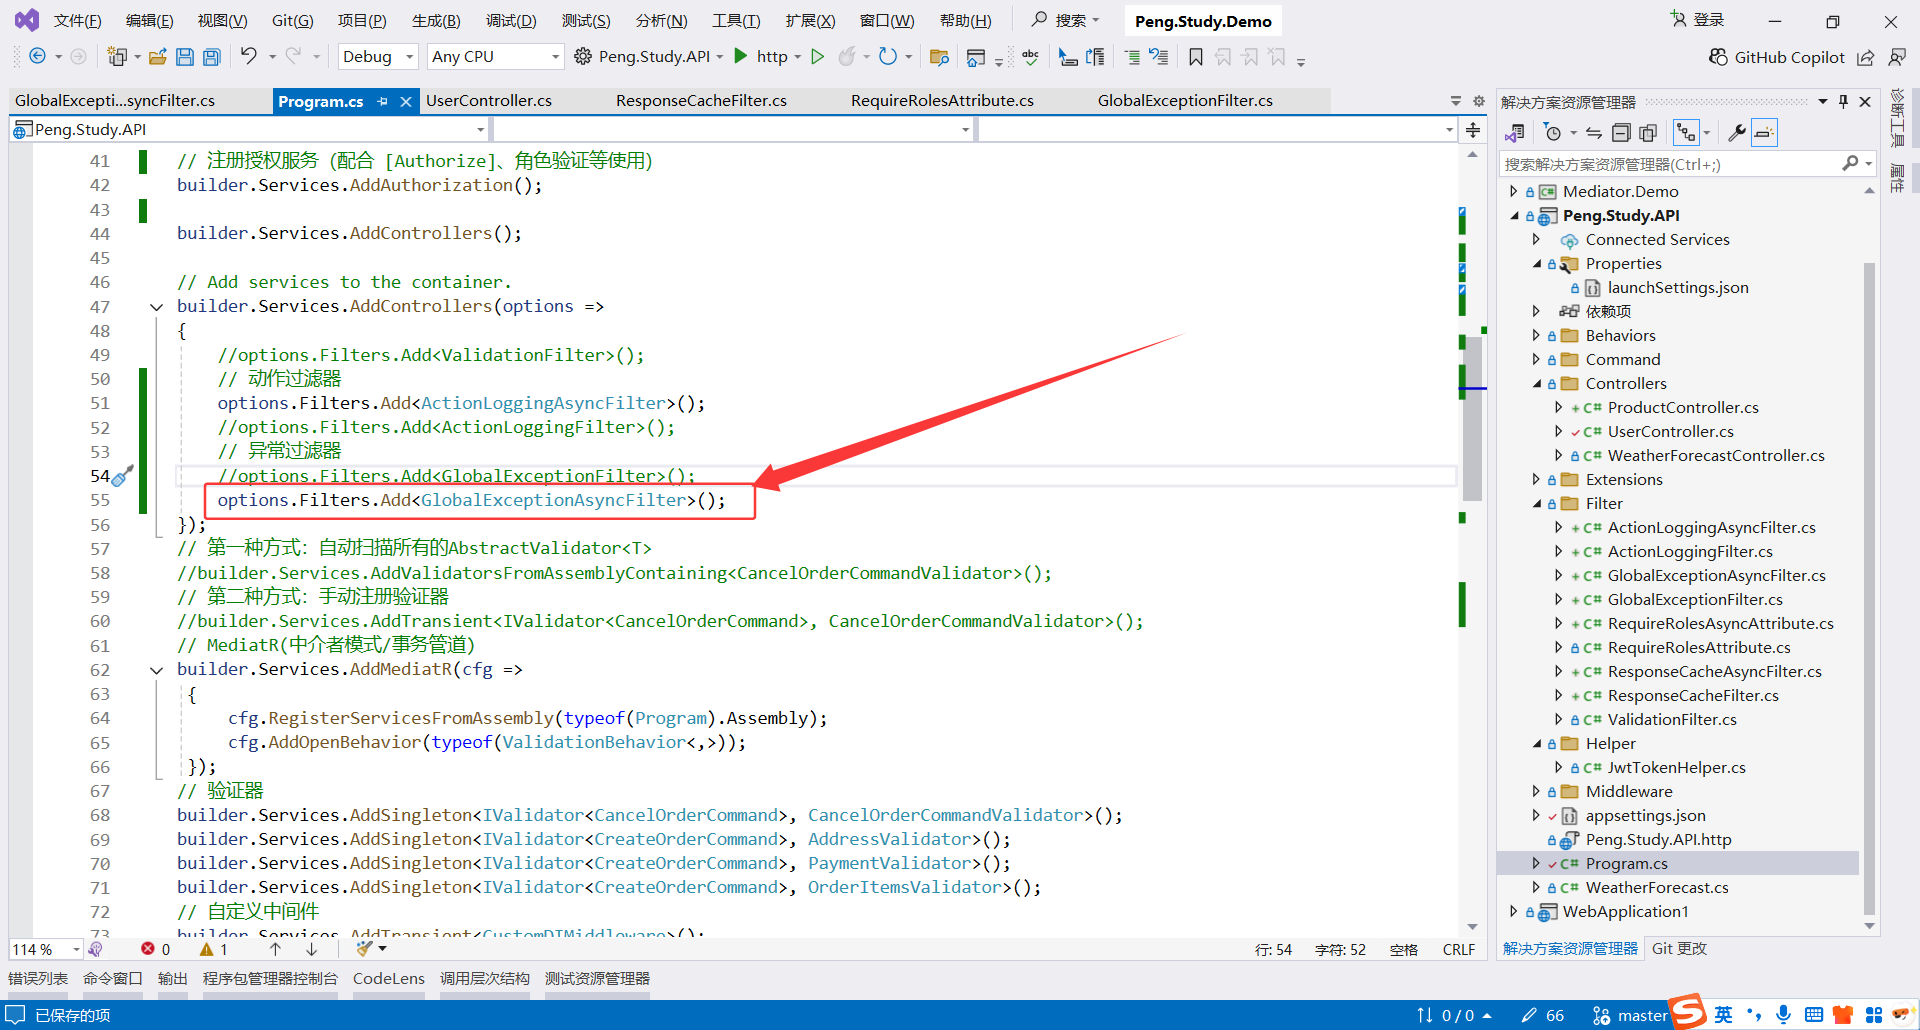The width and height of the screenshot is (1920, 1030).
Task: Select launchSettings.json in Solution Explorer
Action: coord(1678,287)
